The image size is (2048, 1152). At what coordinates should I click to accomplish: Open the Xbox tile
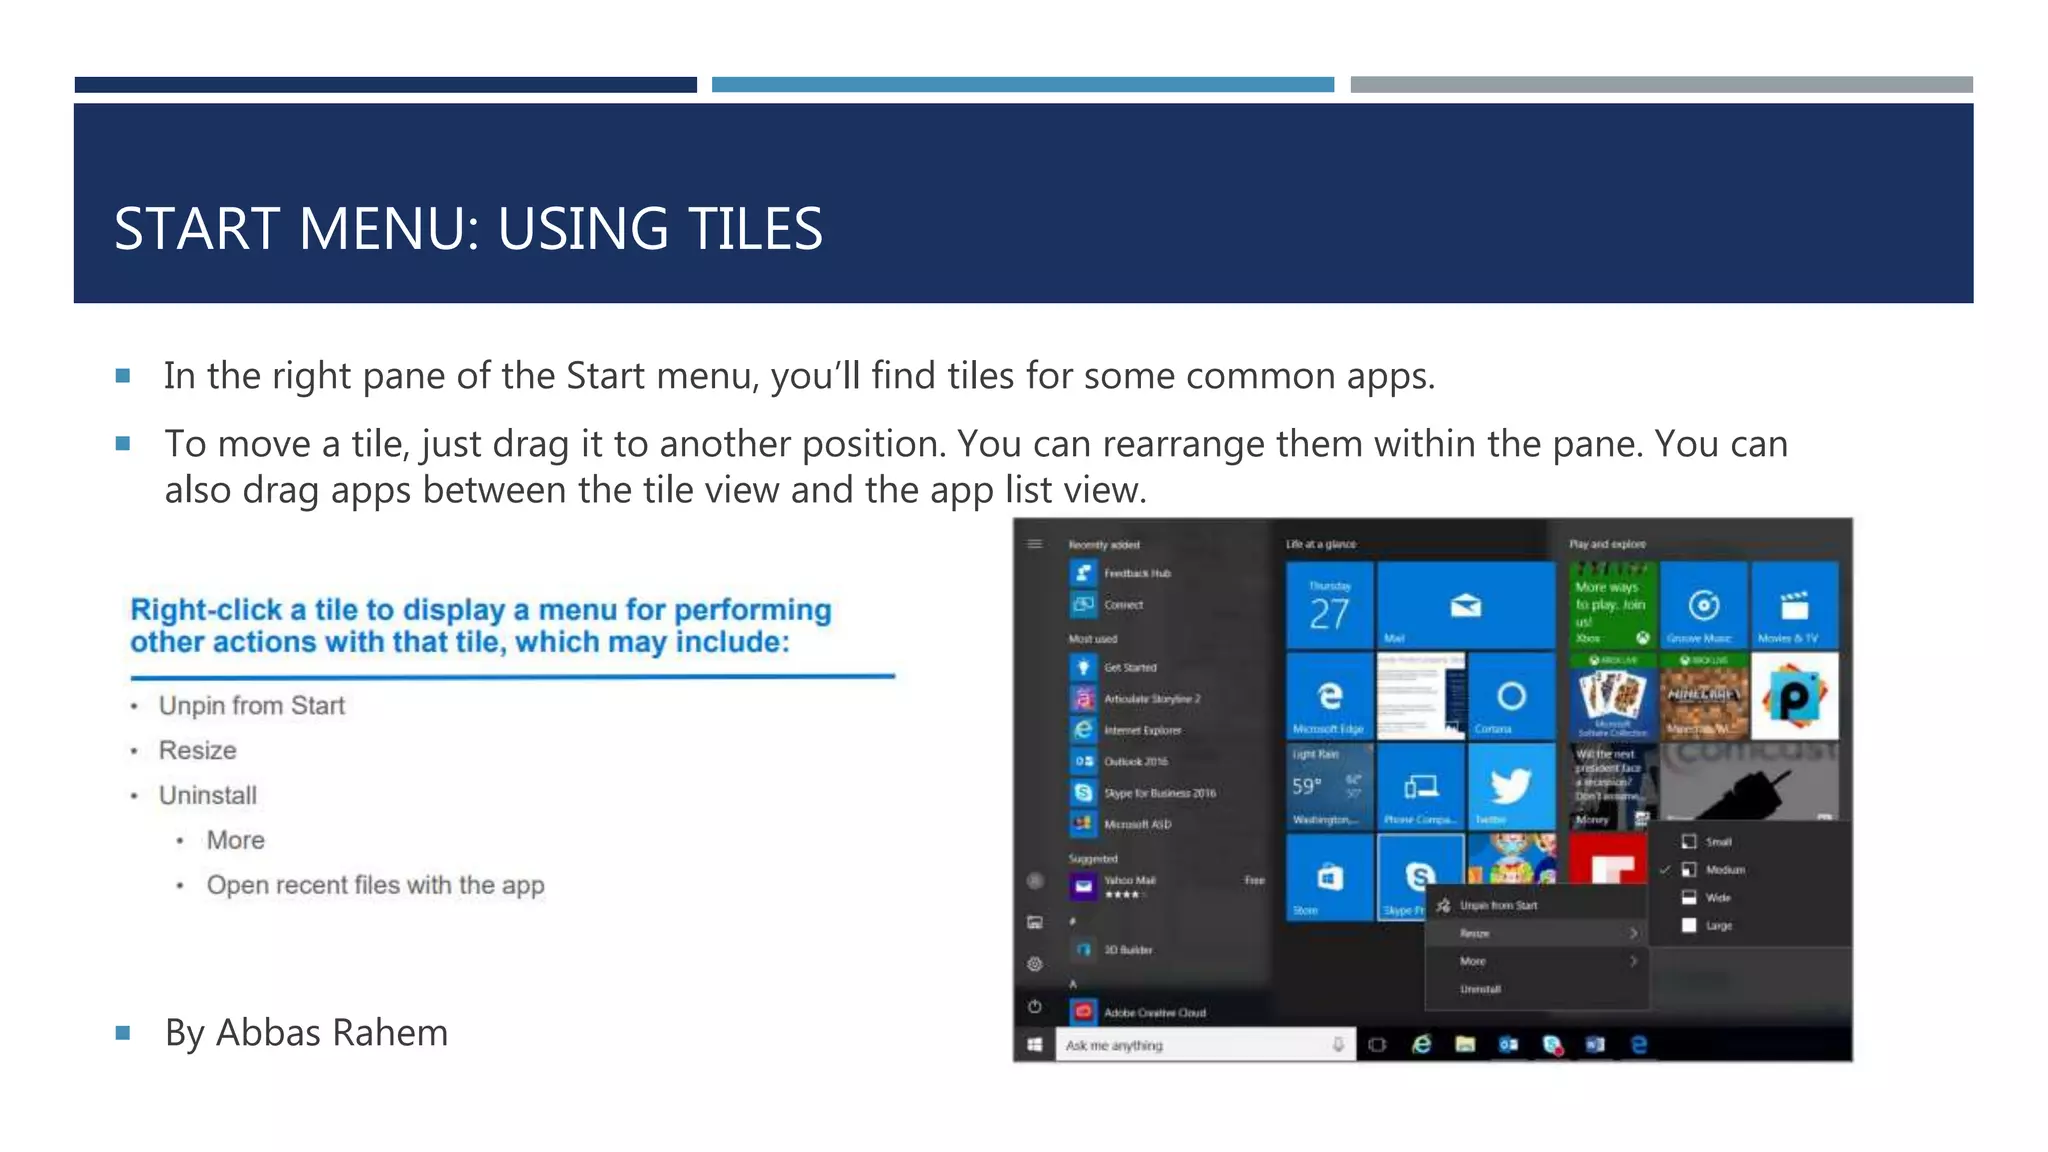point(1612,605)
